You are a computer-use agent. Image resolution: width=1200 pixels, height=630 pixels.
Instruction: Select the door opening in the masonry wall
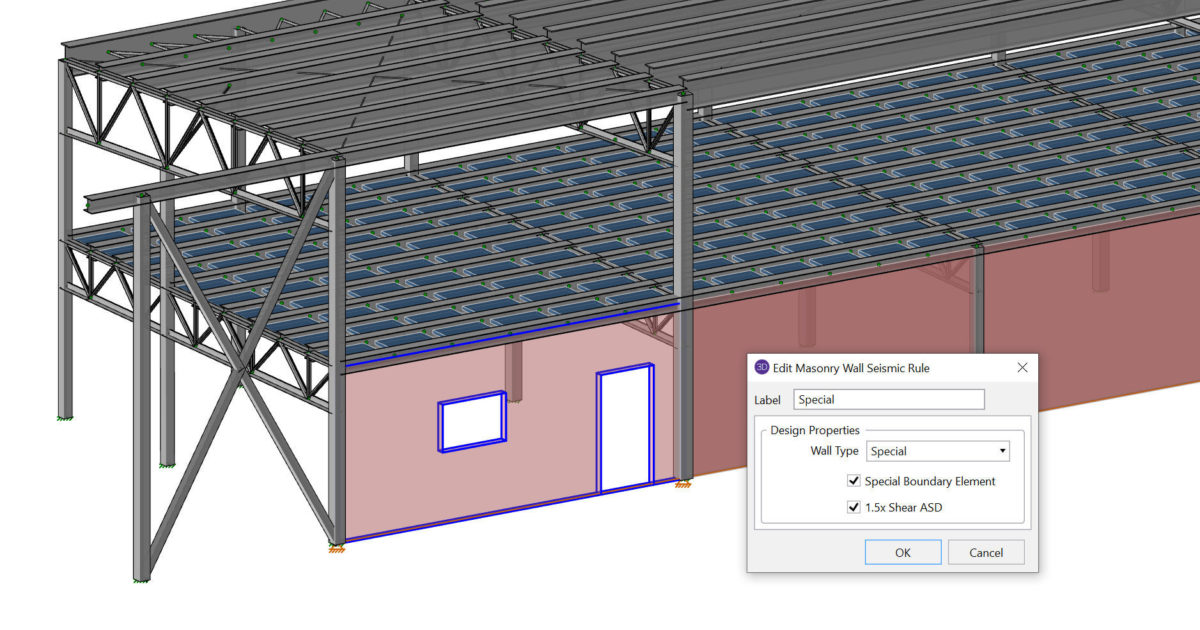tap(624, 430)
